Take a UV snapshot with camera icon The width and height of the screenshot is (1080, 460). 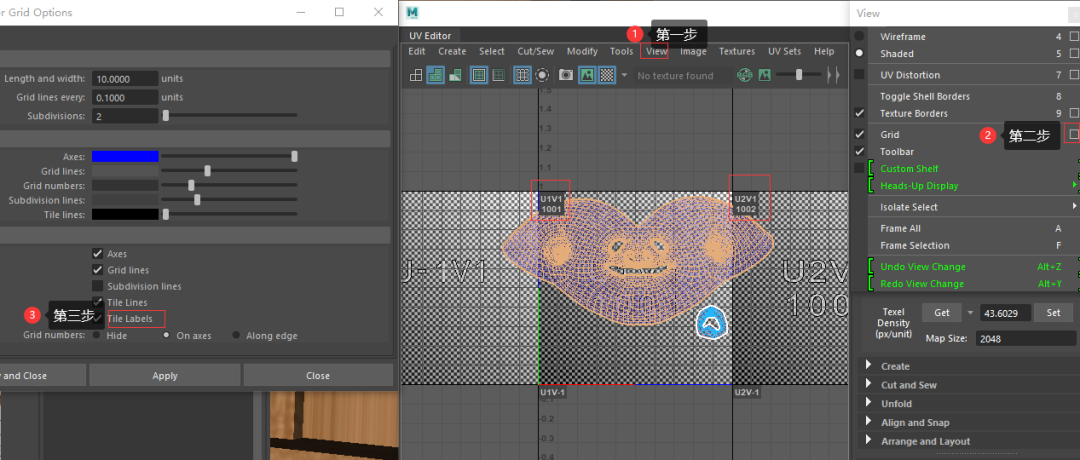[565, 75]
